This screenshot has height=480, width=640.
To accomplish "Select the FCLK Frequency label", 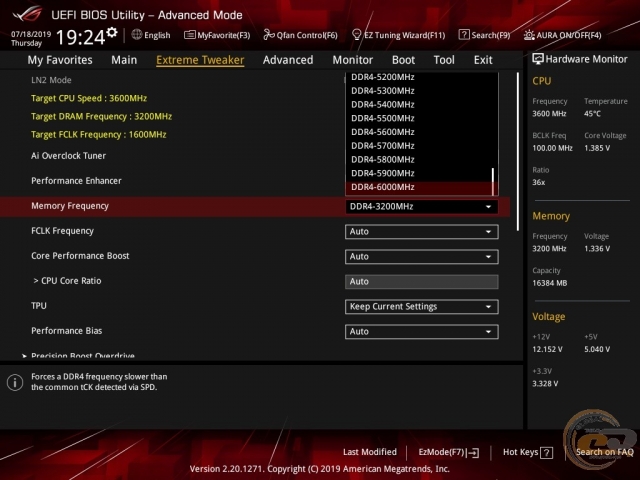I will coord(62,231).
